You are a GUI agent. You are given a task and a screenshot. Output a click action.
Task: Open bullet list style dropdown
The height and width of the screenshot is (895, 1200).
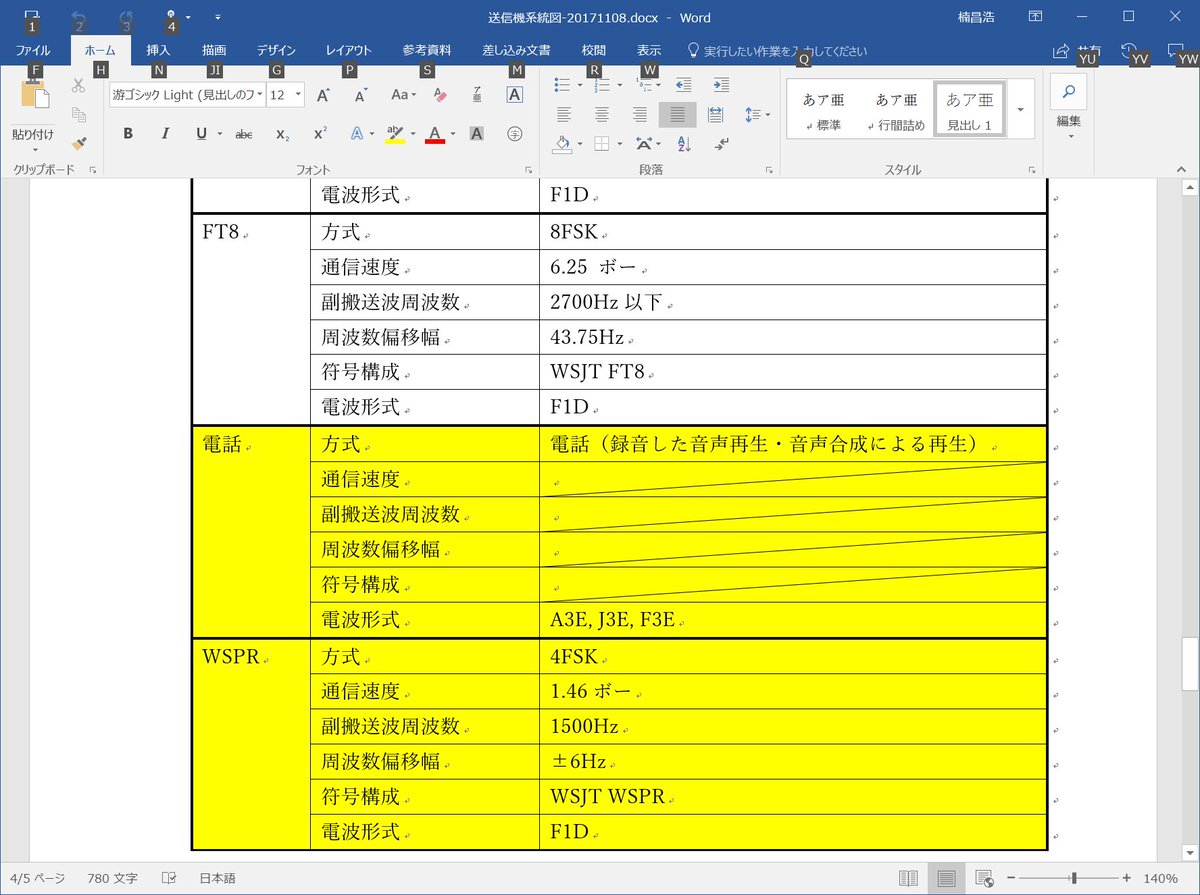click(582, 85)
